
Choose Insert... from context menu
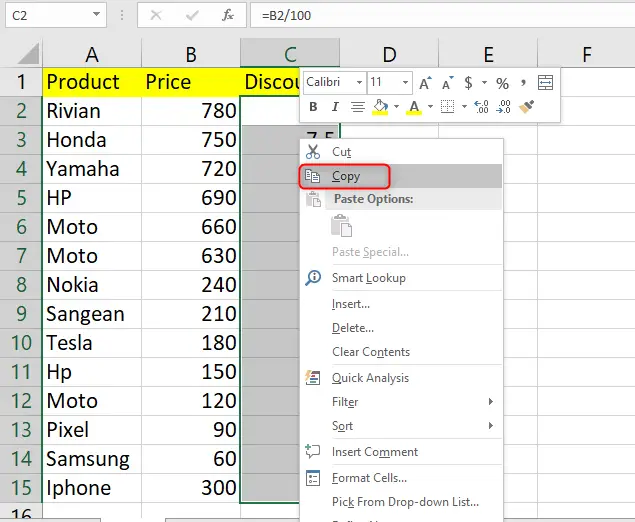pos(402,304)
